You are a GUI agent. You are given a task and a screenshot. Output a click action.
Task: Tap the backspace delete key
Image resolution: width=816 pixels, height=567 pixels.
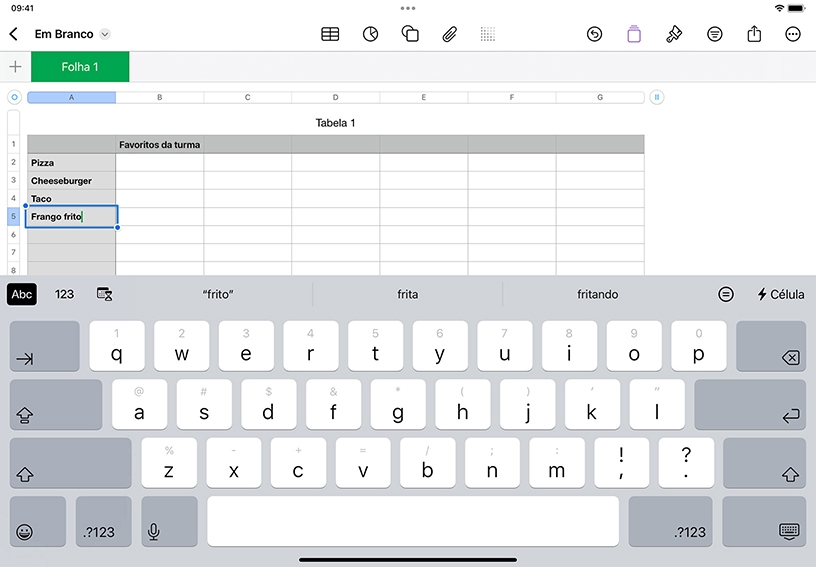pos(771,346)
